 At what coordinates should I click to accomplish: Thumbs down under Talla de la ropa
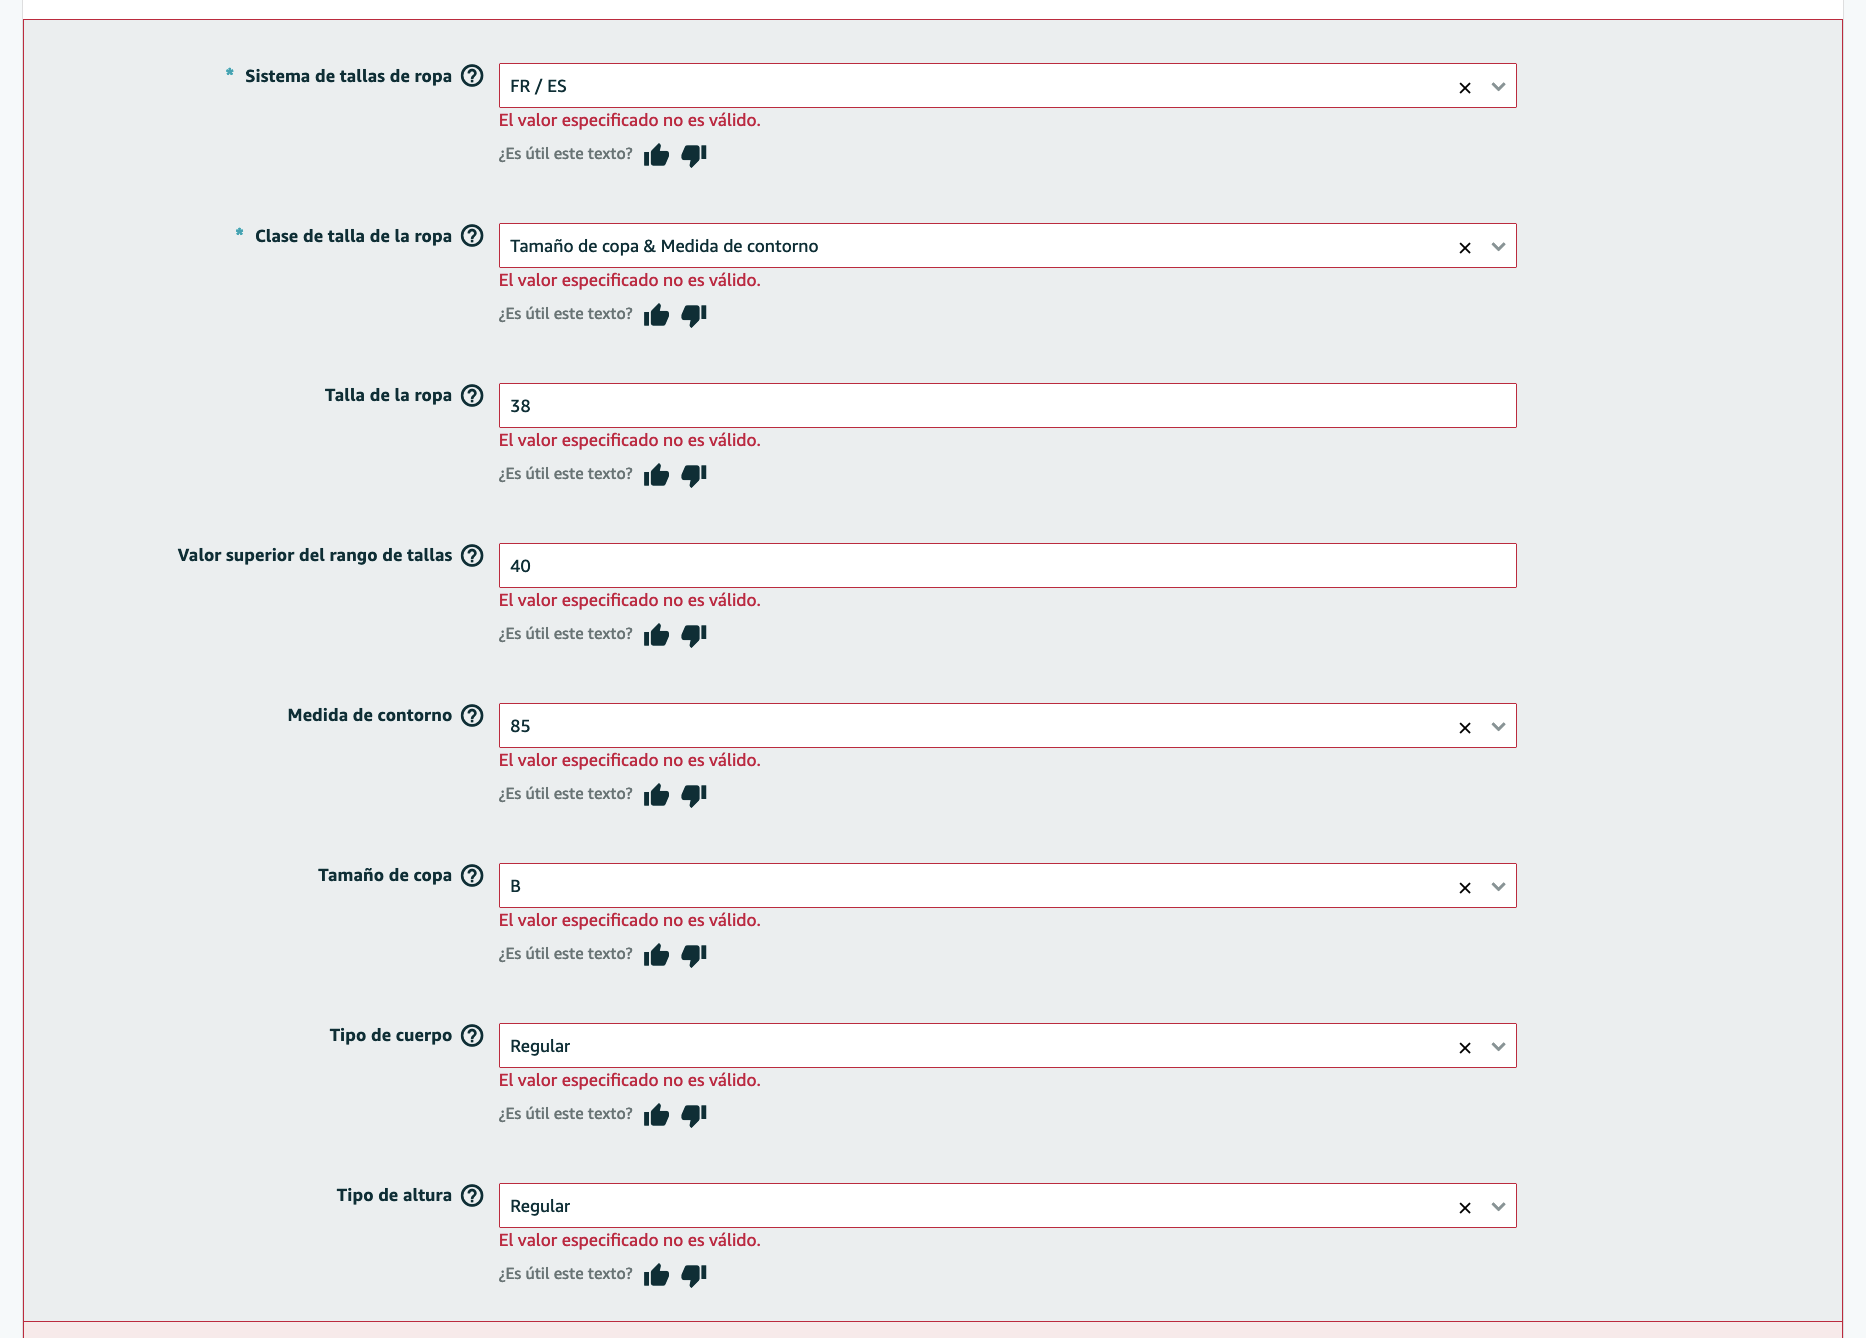(694, 475)
